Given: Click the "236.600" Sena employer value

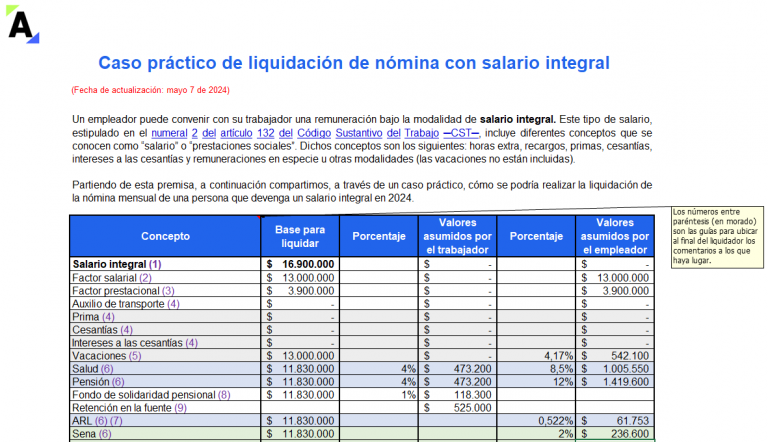Looking at the screenshot, I should 615,434.
